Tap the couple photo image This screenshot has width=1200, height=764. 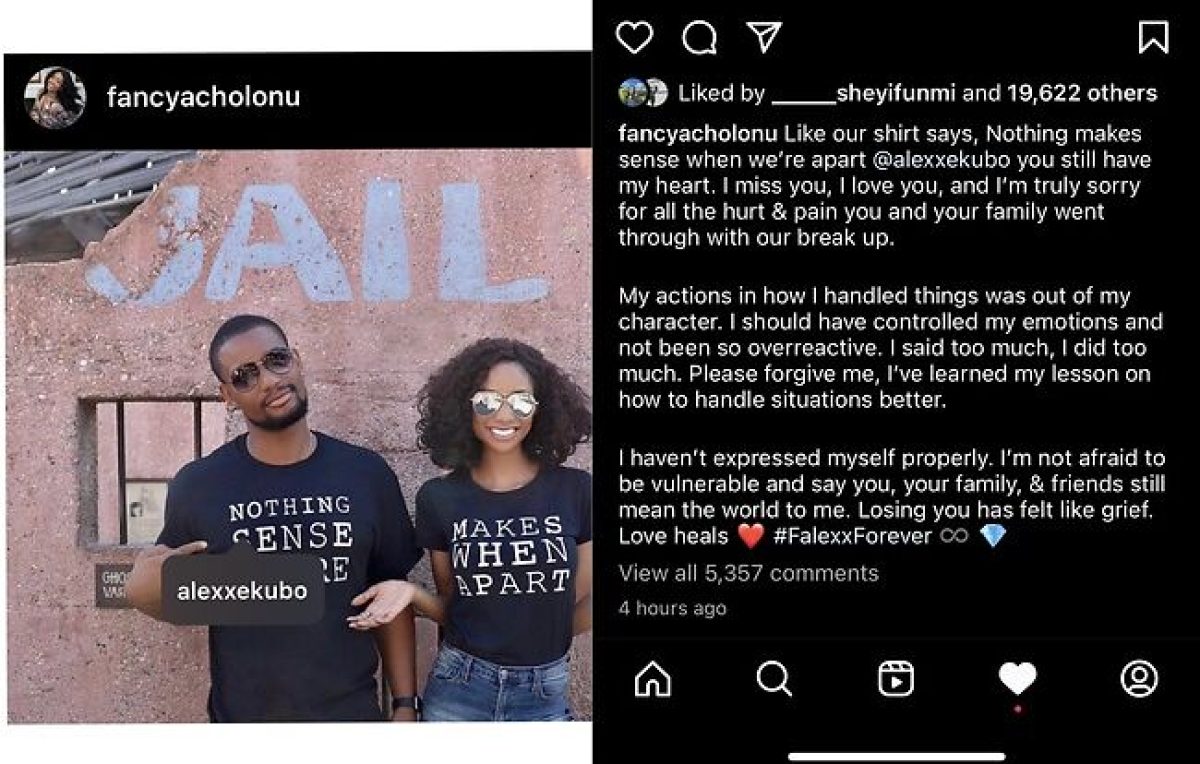click(297, 436)
